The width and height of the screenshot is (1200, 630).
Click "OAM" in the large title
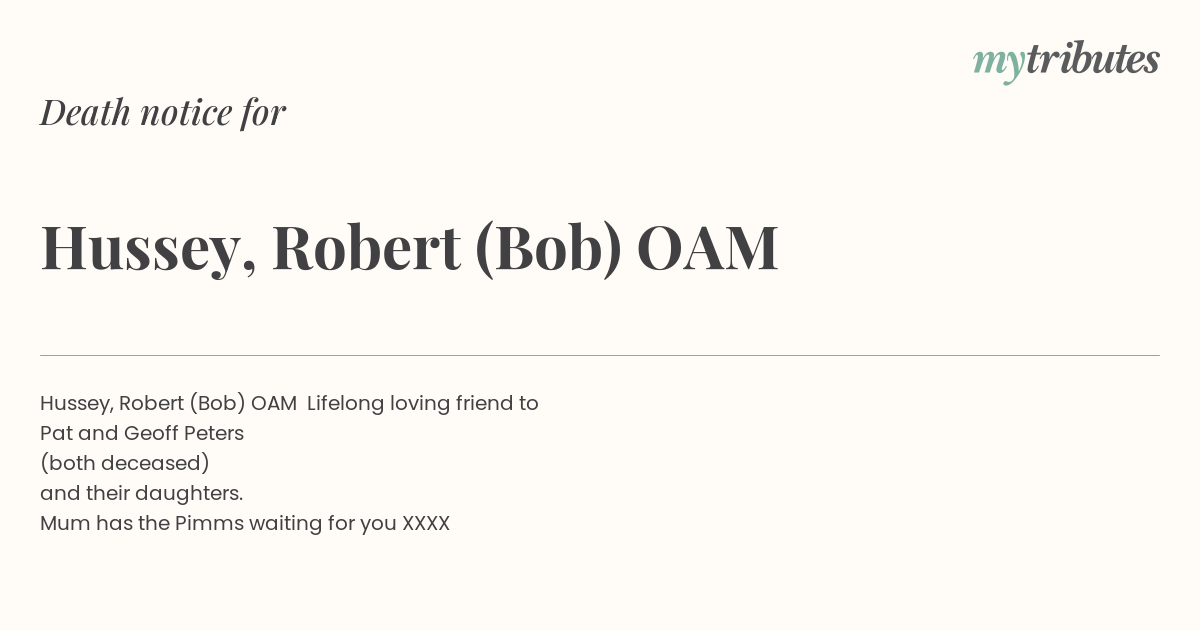[x=708, y=248]
